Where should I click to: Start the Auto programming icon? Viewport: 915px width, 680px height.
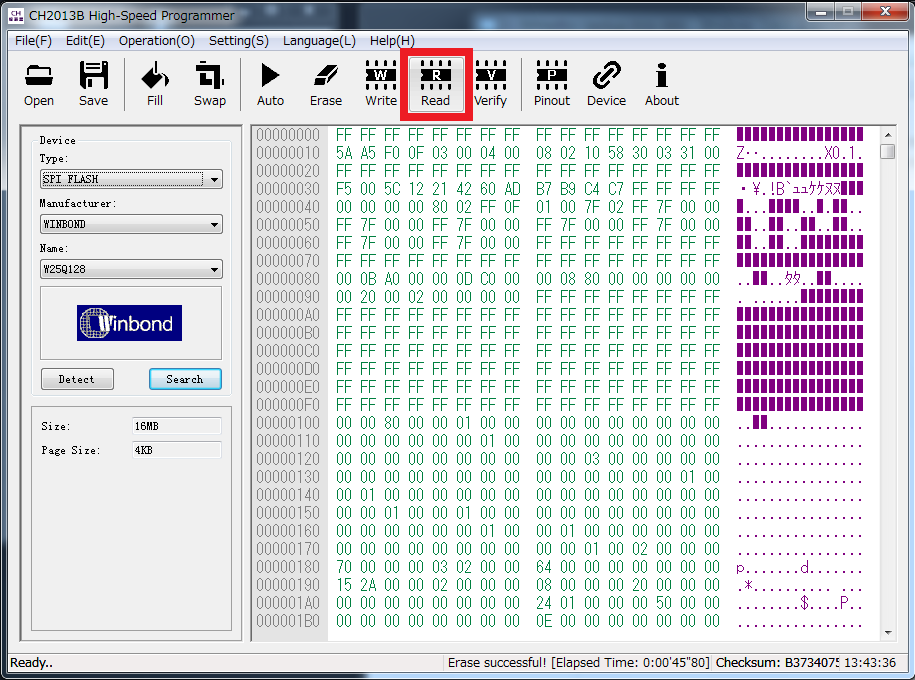[270, 84]
